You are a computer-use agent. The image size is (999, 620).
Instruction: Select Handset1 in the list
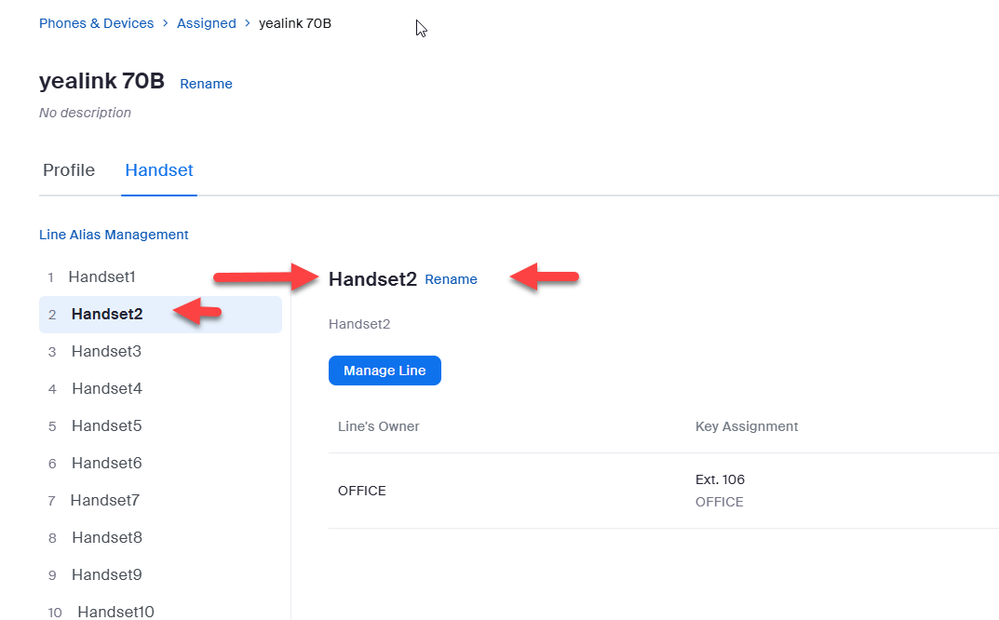coord(101,277)
